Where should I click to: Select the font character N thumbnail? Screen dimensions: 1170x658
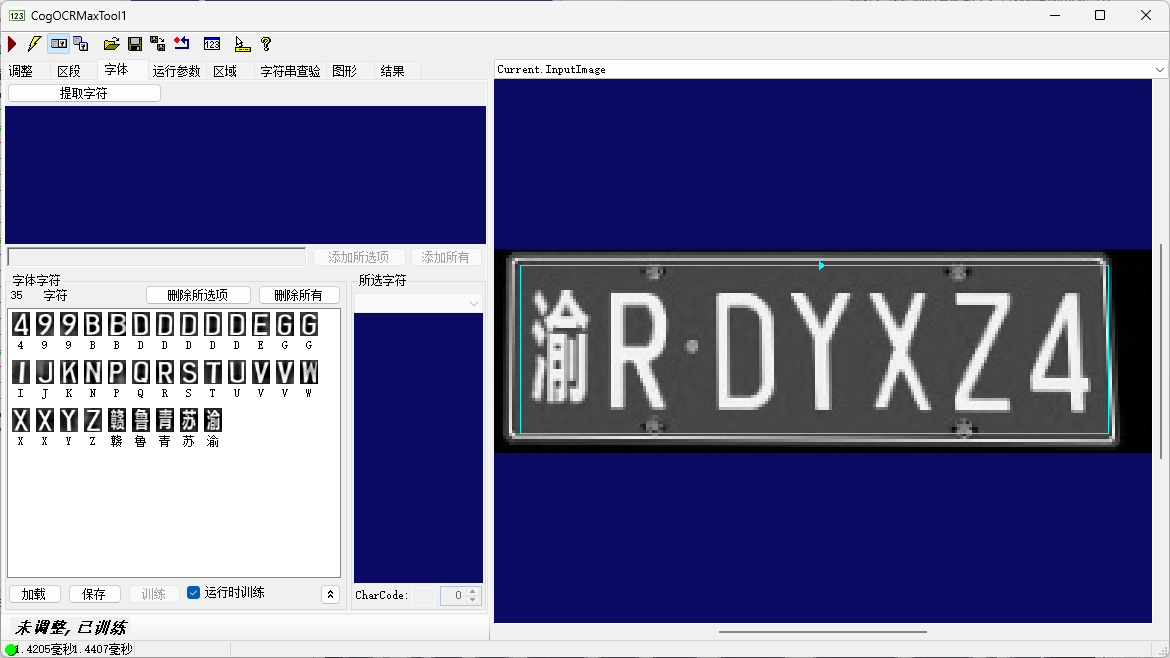pos(93,372)
